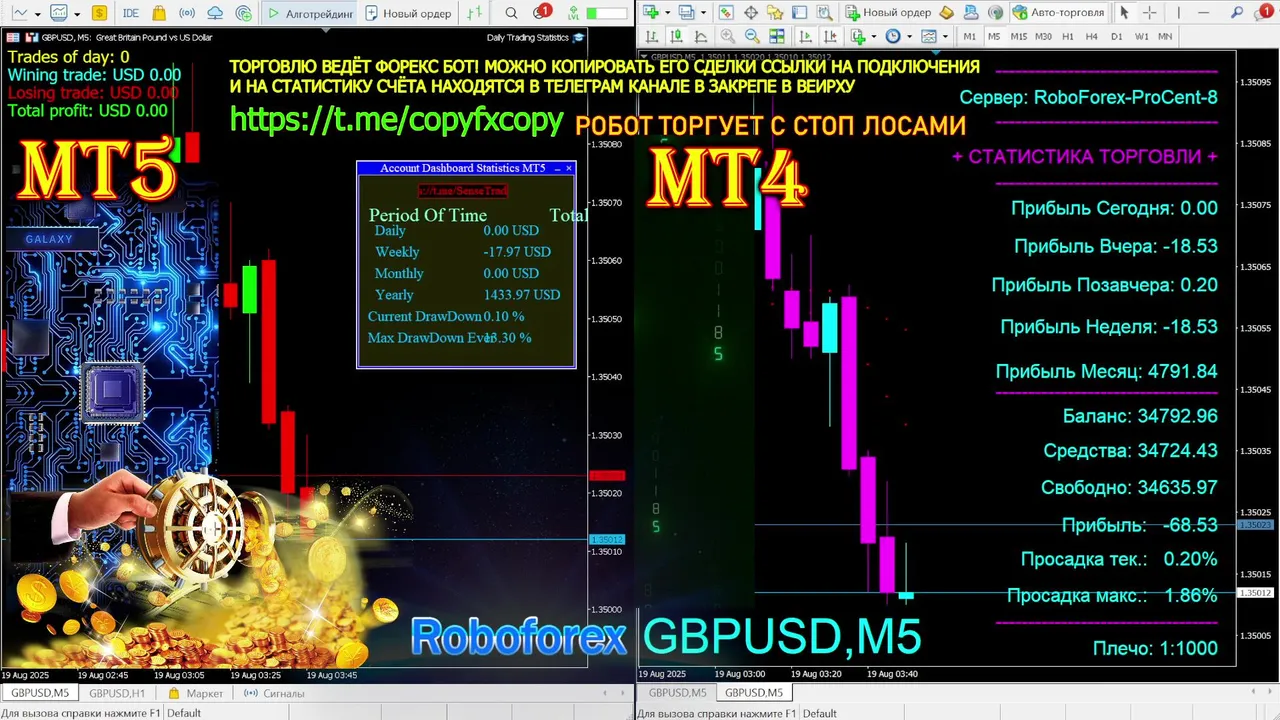This screenshot has width=1280, height=720.
Task: Click the zoom in icon in MT4 toolbar
Action: coord(728,36)
